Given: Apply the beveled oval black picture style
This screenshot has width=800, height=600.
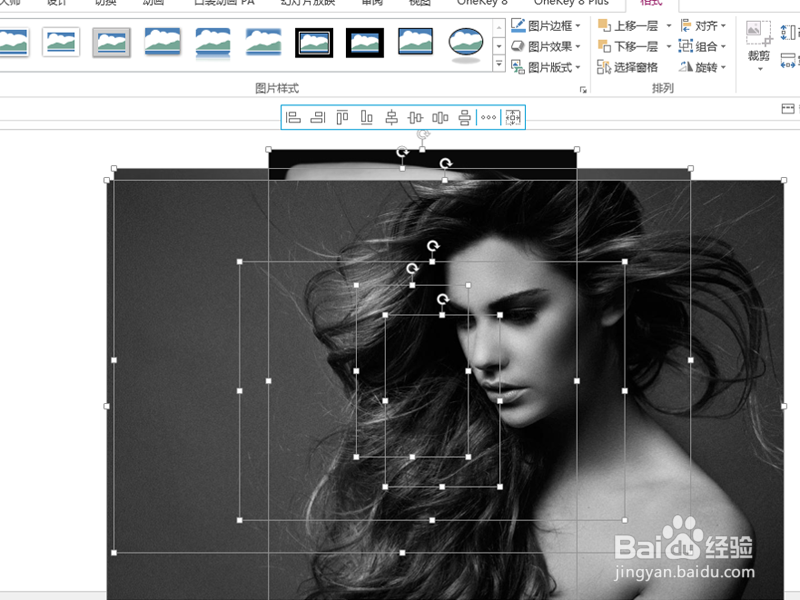Looking at the screenshot, I should click(x=466, y=44).
